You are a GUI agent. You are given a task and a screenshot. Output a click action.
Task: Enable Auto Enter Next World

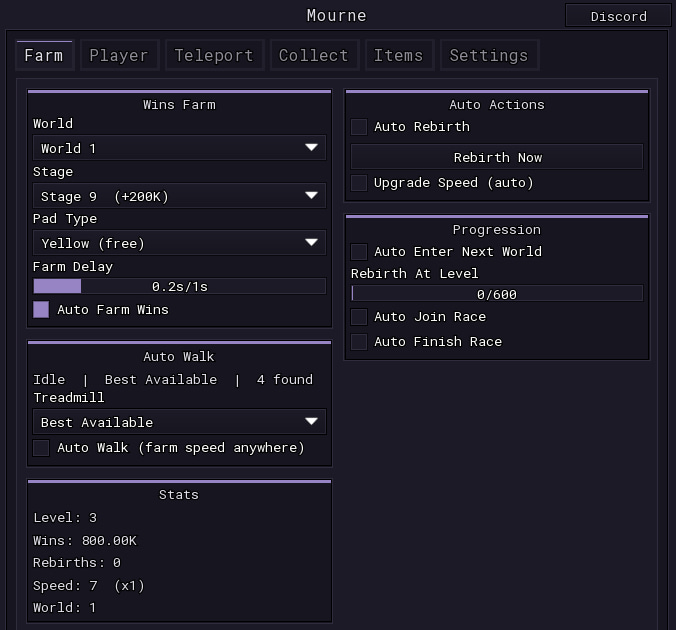pyautogui.click(x=359, y=252)
